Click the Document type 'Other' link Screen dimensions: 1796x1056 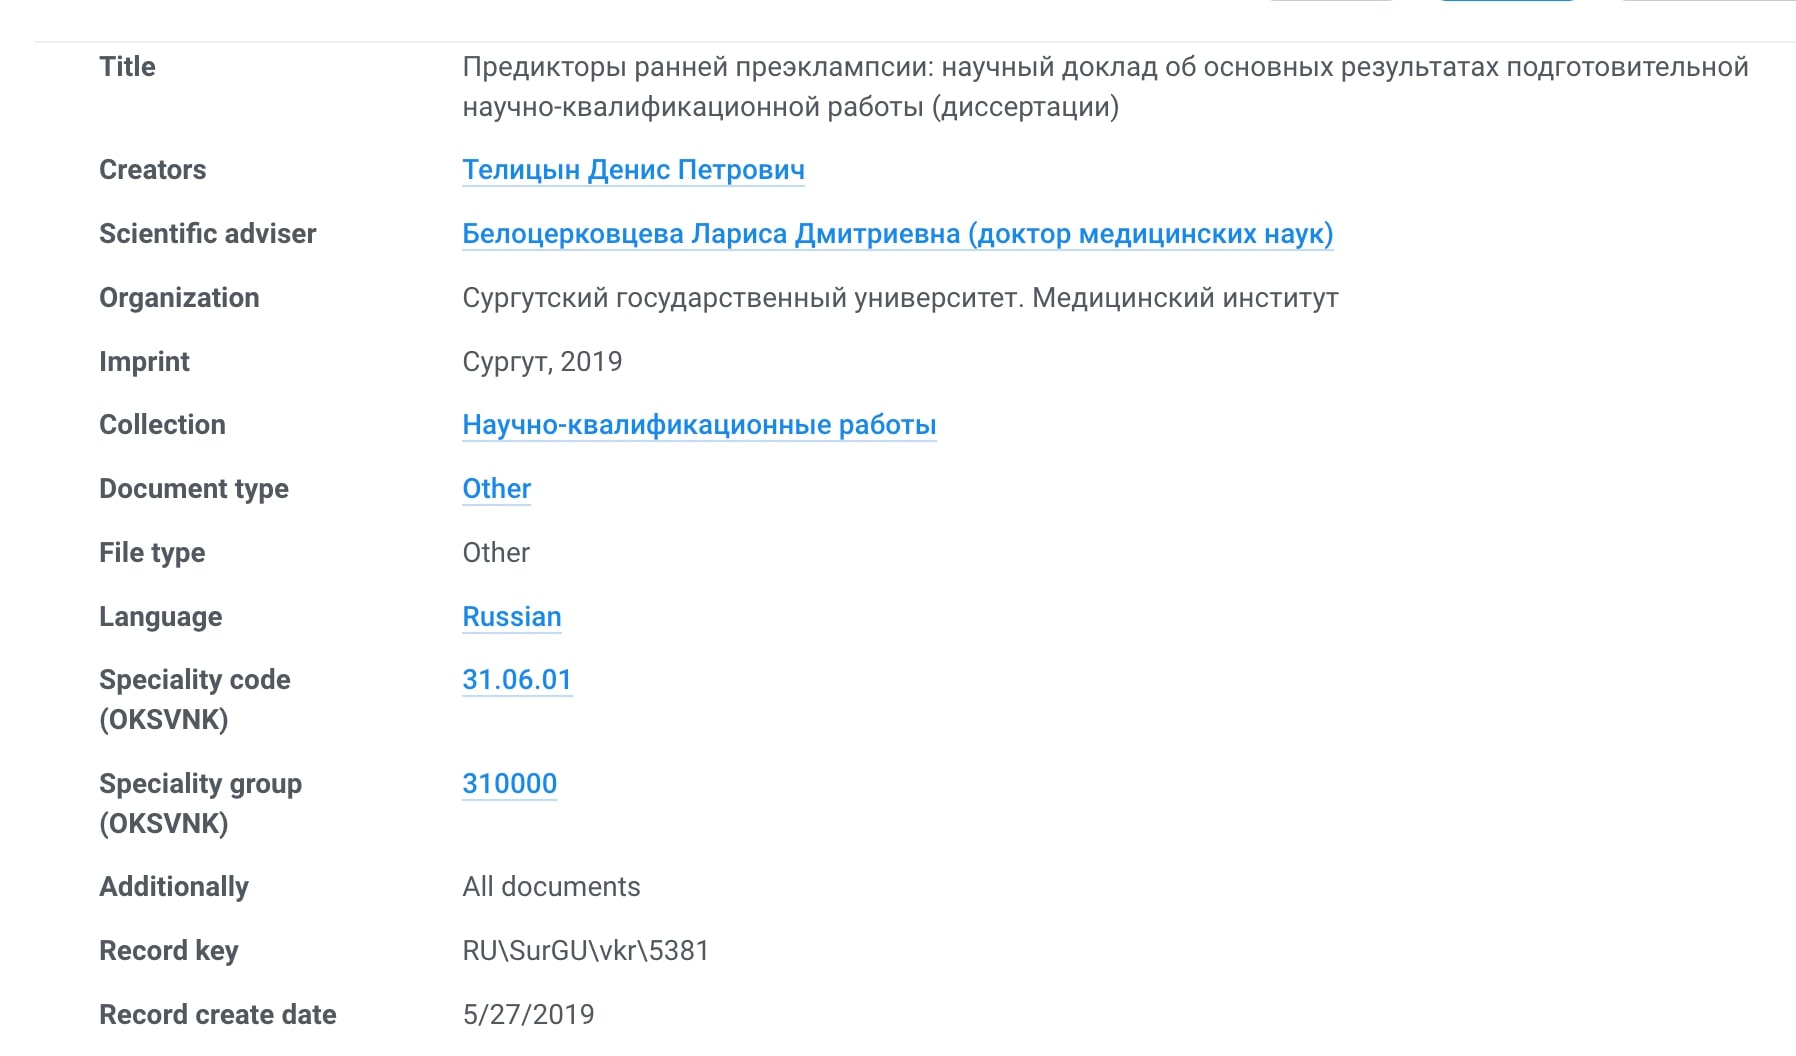[496, 489]
